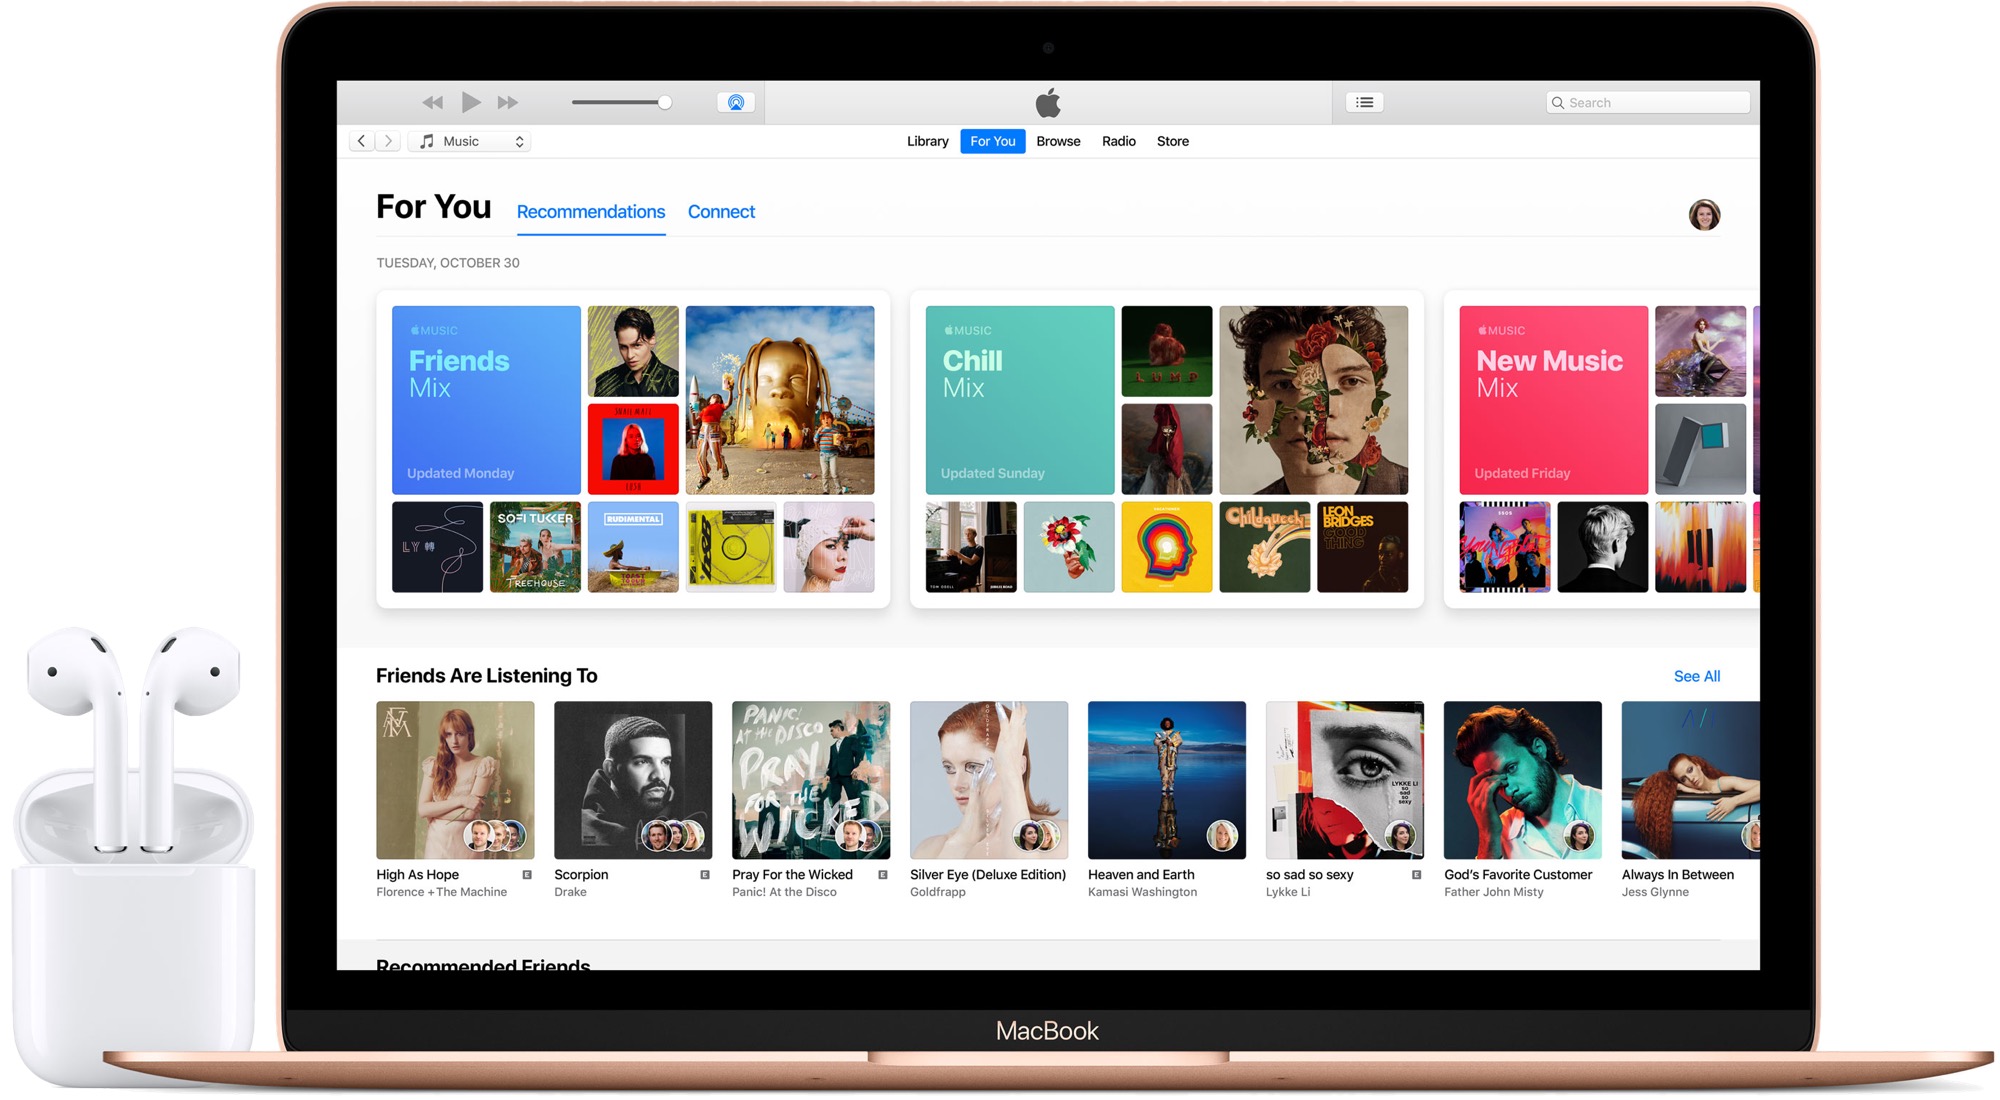Open so sad so sexy cover
Screen dimensions: 2000x1100
1345,780
